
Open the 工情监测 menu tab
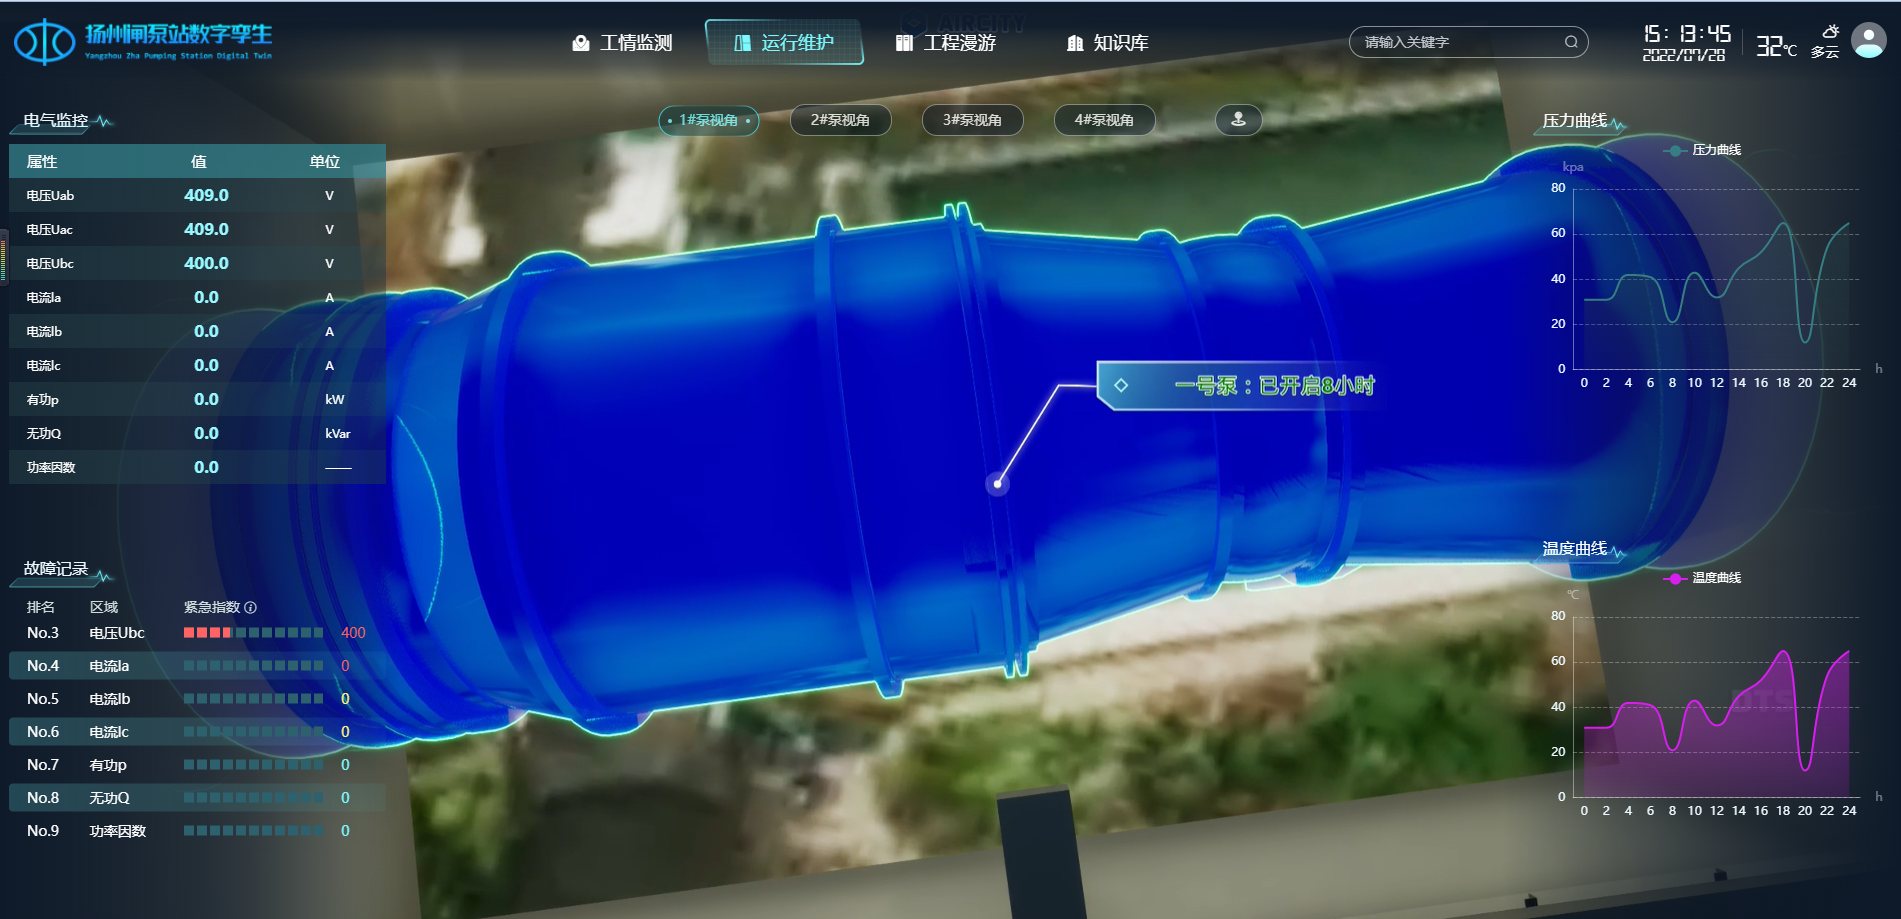(x=622, y=43)
